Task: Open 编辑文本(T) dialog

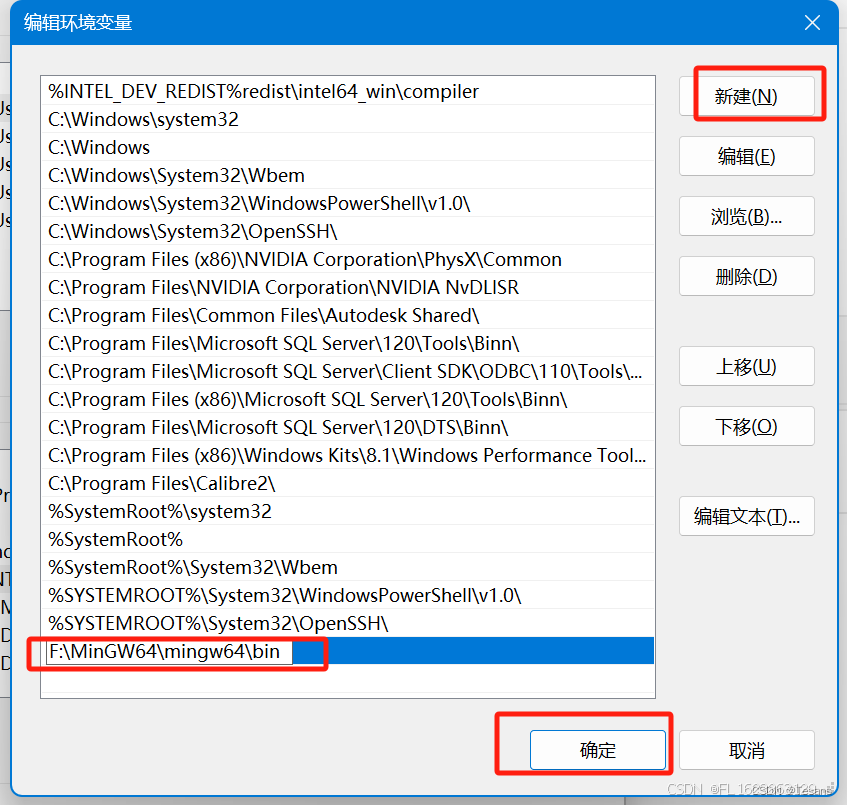Action: 746,516
